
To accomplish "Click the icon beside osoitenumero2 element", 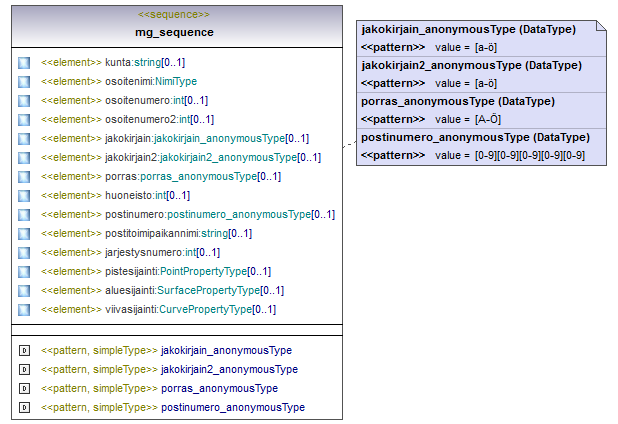I will click(x=24, y=120).
